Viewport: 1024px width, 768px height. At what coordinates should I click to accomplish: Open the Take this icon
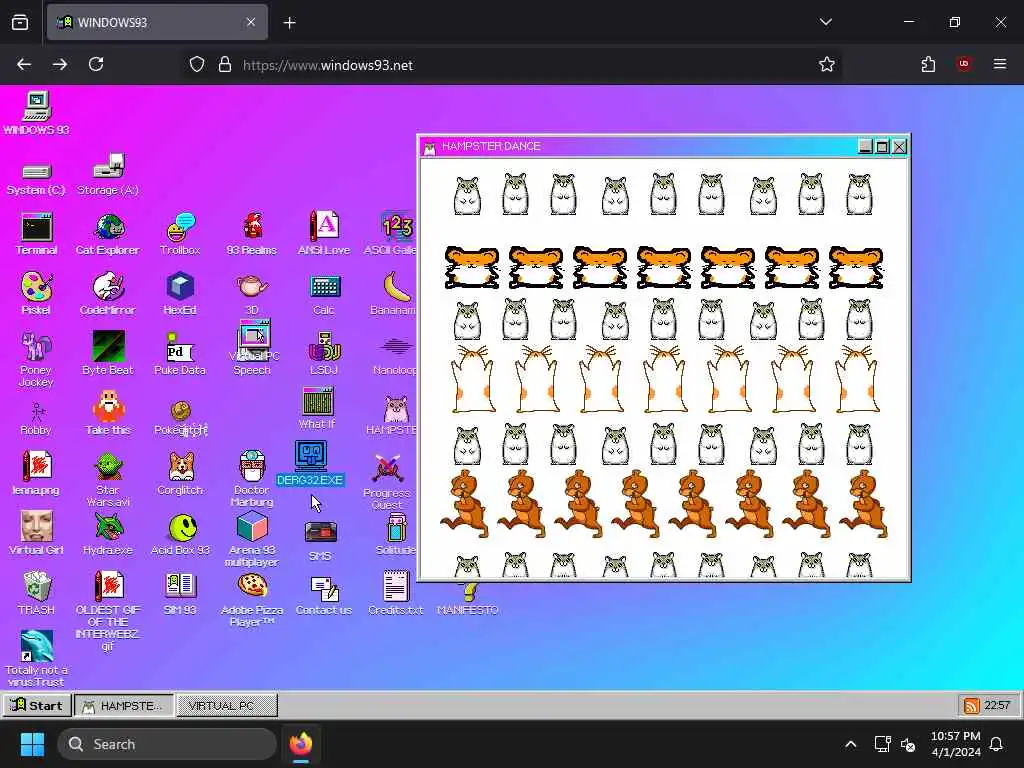108,413
